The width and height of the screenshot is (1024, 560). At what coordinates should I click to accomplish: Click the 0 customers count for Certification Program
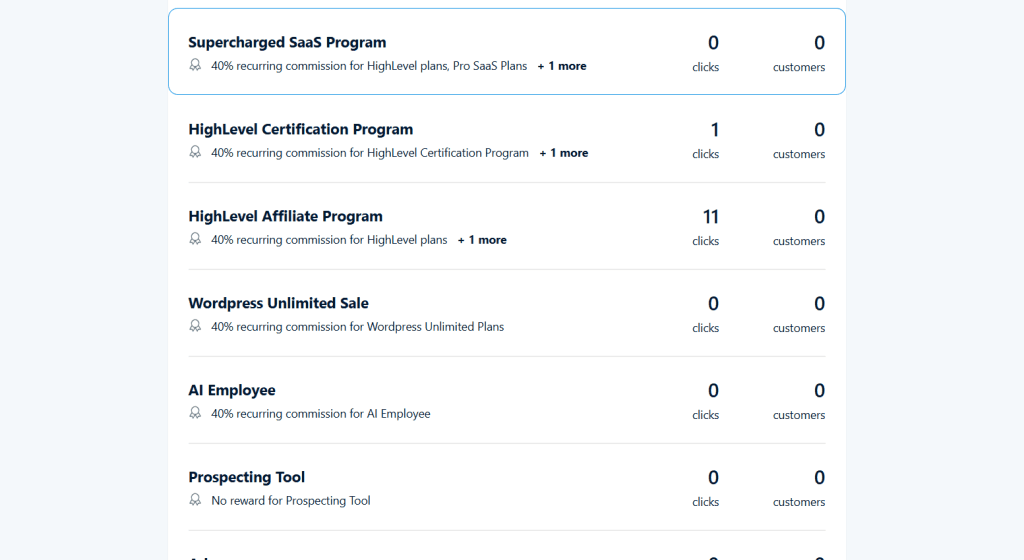(819, 130)
